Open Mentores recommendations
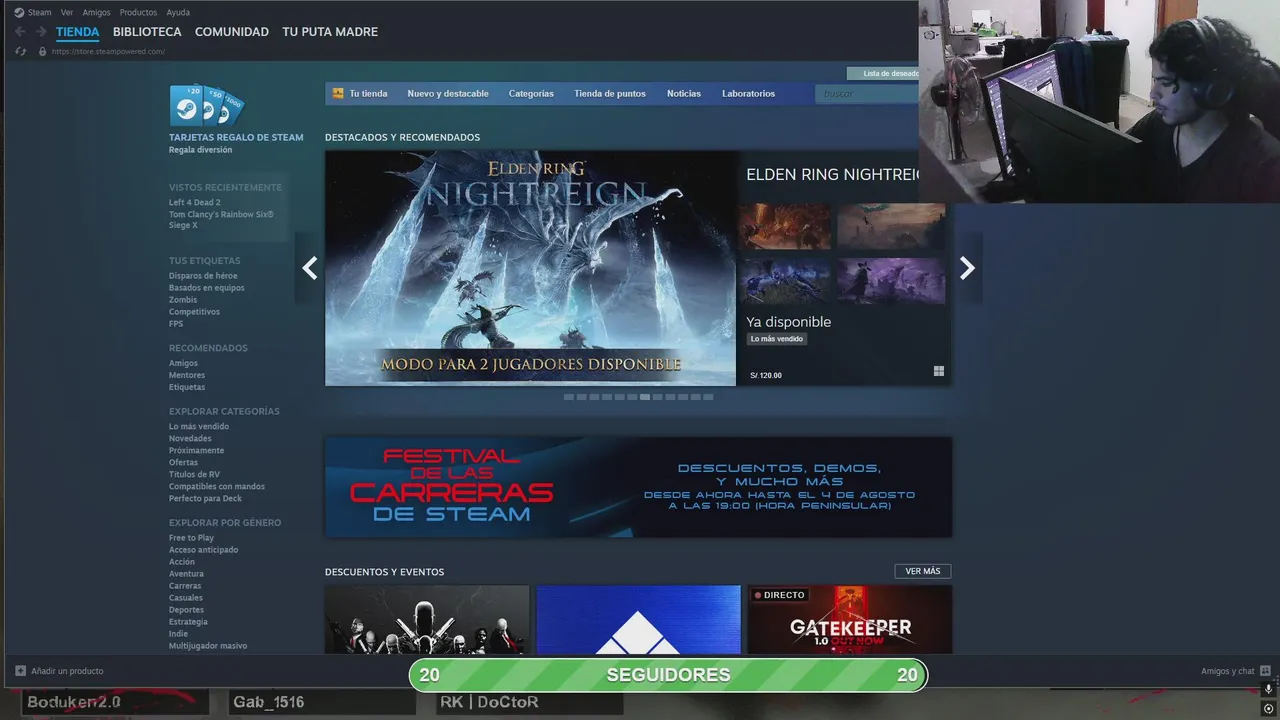 pos(187,375)
